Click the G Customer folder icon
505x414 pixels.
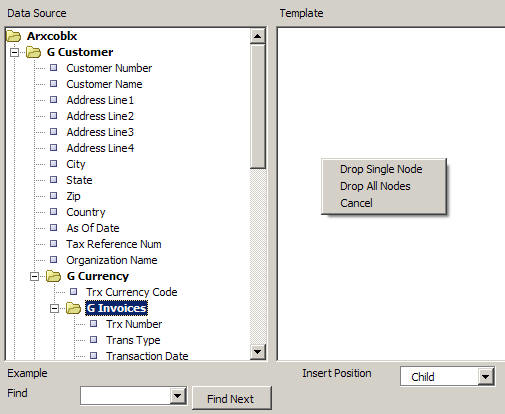(x=34, y=52)
